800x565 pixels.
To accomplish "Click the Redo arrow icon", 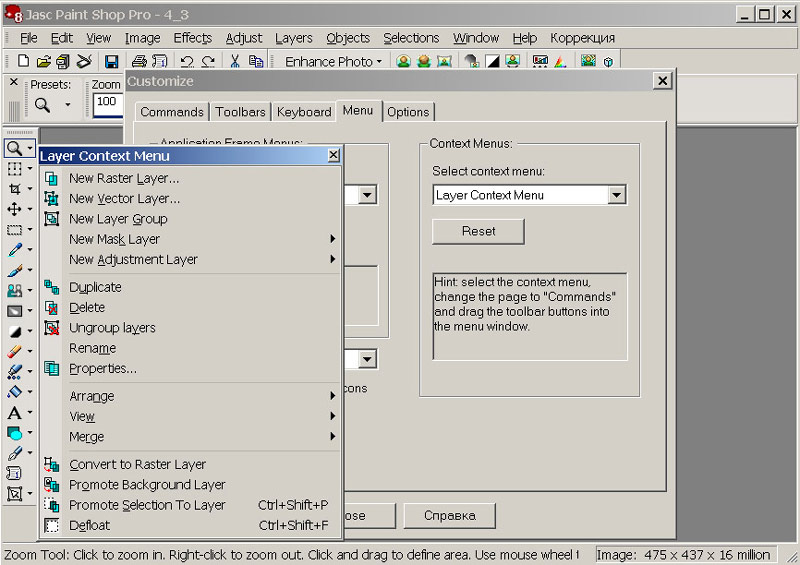I will (208, 62).
